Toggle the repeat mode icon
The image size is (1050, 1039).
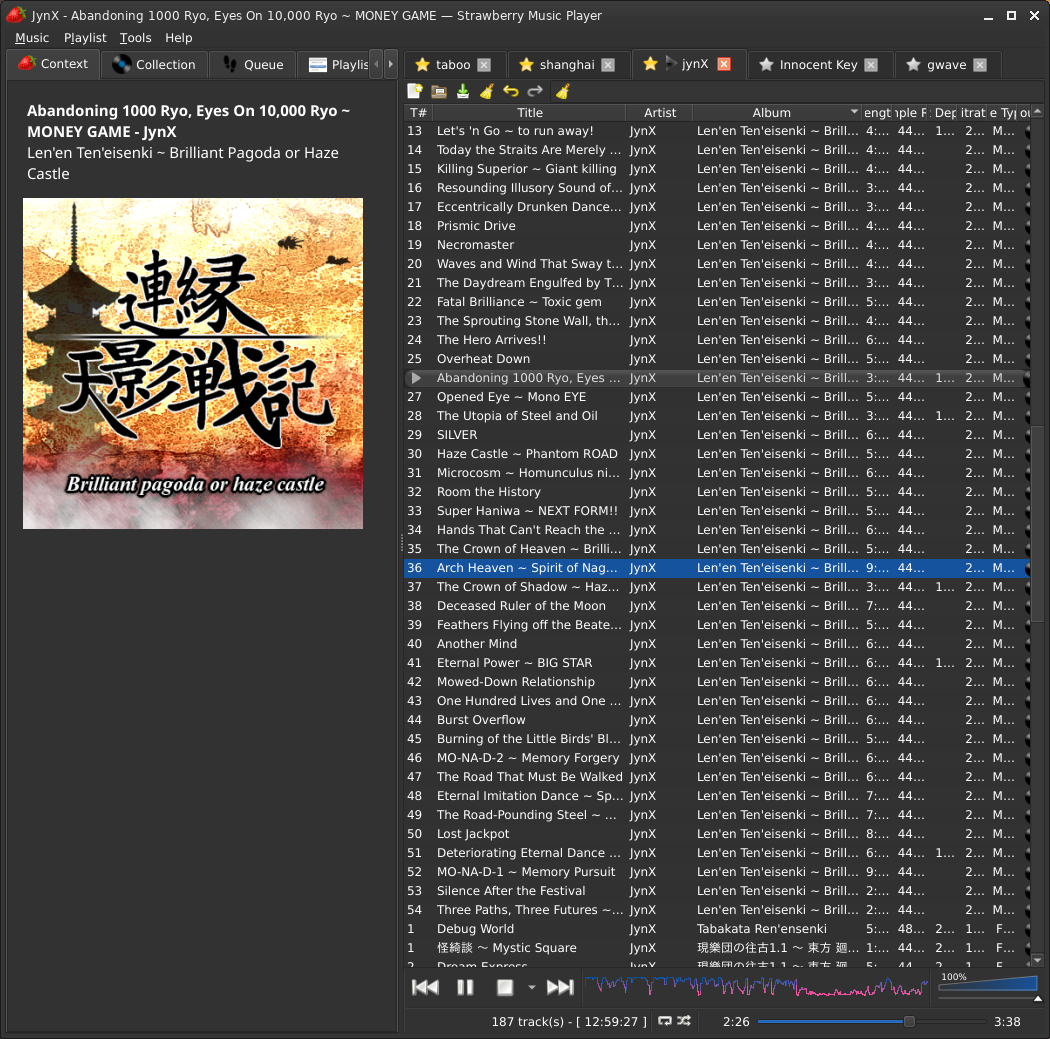point(665,1021)
